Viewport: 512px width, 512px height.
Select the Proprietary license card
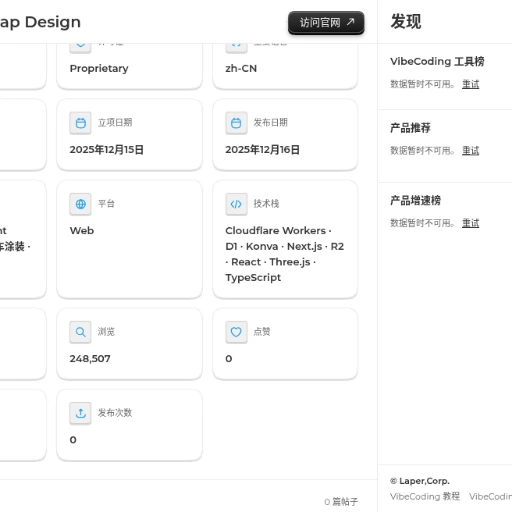point(129,66)
